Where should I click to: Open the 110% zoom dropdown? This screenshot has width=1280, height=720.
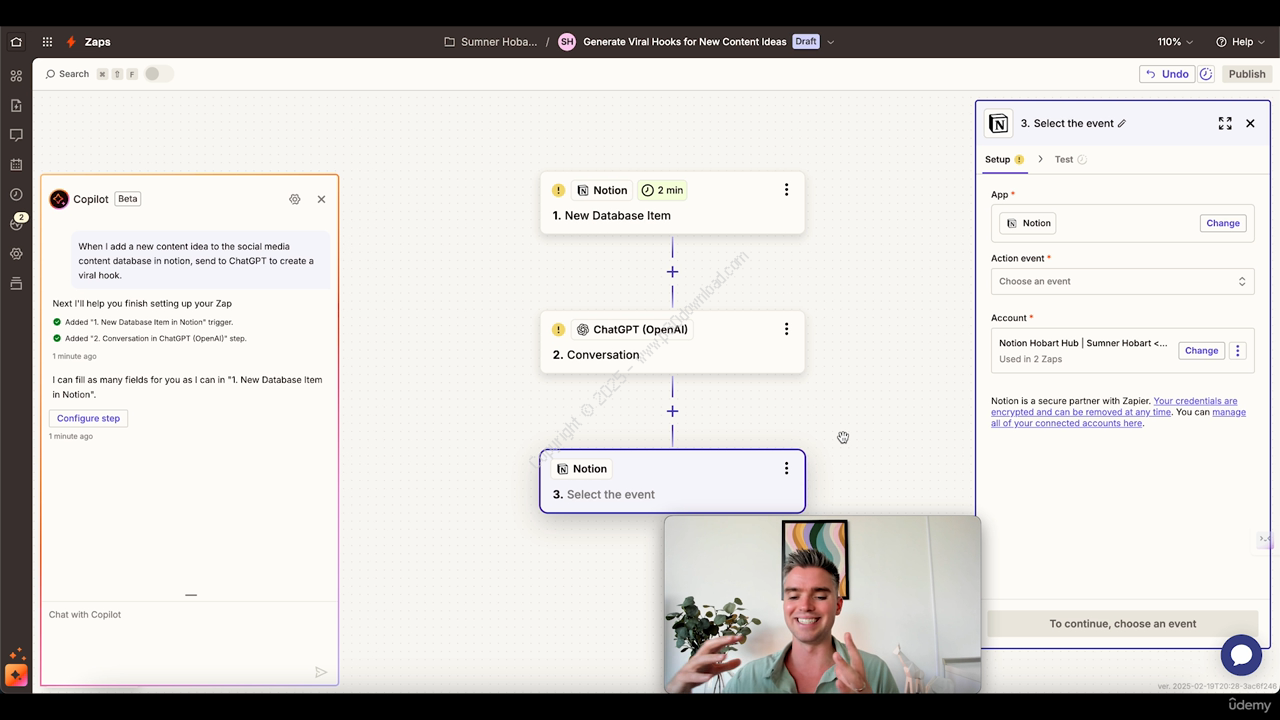click(x=1175, y=42)
